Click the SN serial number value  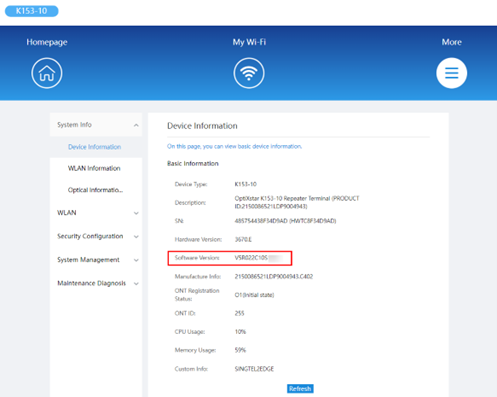[285, 221]
